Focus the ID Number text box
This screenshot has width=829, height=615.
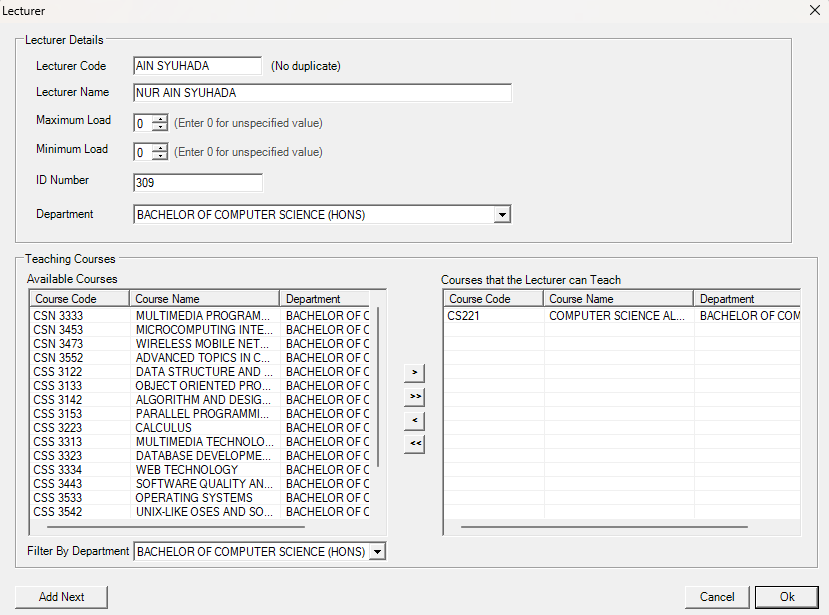197,183
